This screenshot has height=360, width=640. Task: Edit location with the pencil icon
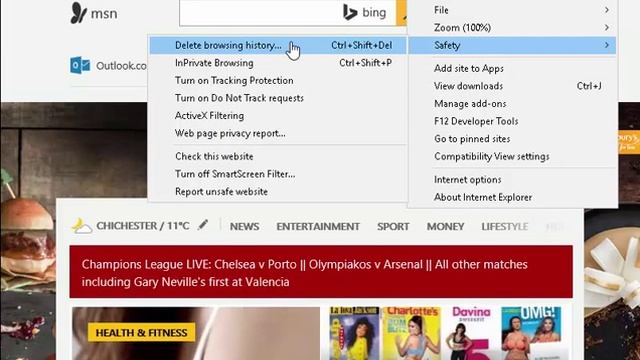tap(203, 224)
